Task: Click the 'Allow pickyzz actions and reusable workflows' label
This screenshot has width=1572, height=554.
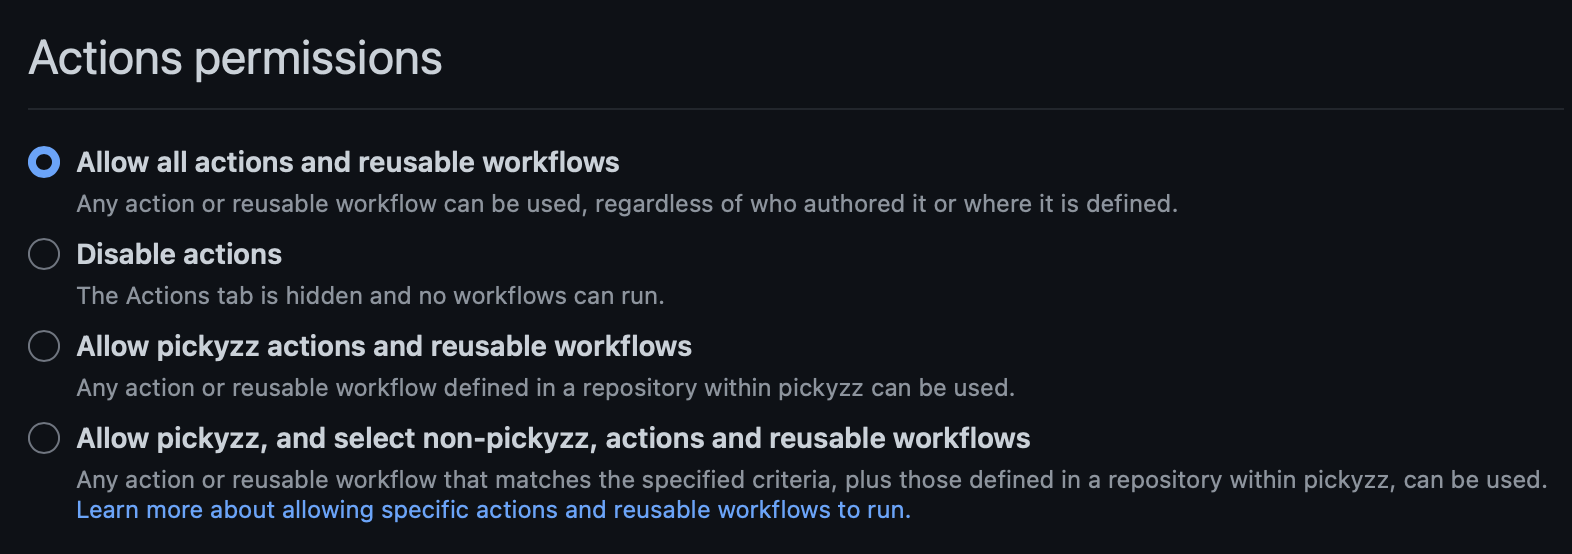Action: [384, 346]
